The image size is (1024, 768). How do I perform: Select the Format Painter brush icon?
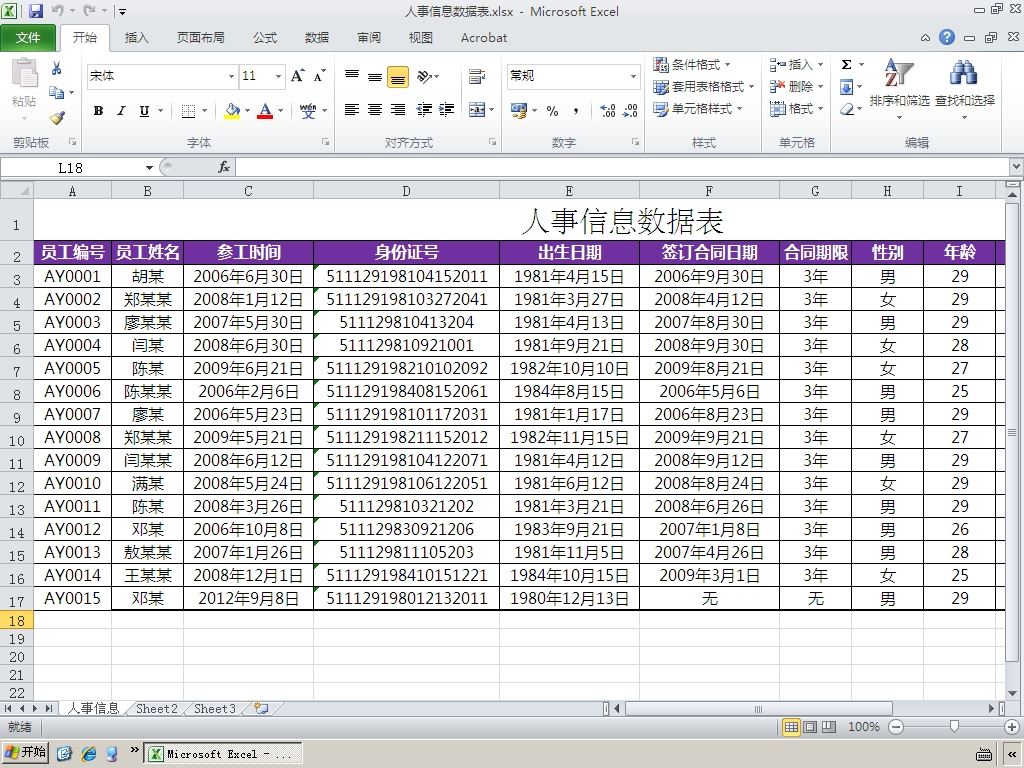[x=57, y=118]
